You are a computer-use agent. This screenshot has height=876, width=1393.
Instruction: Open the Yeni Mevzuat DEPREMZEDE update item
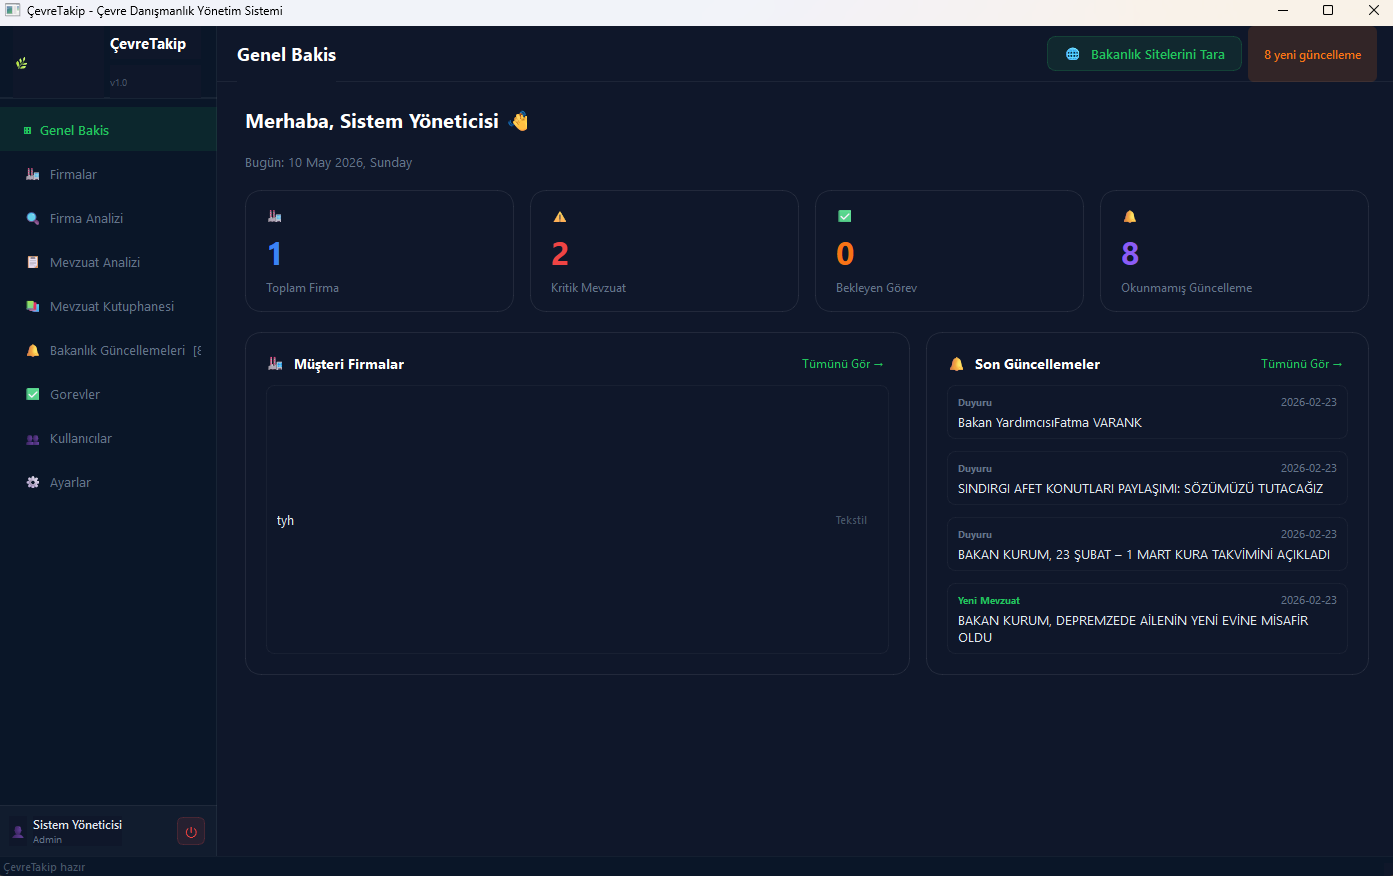[x=1147, y=619]
